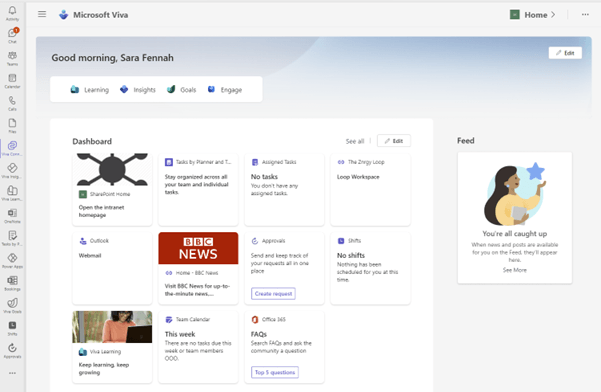Click 'Loop Workspace' text
Viewport: 601px width, 392px height.
[358, 177]
